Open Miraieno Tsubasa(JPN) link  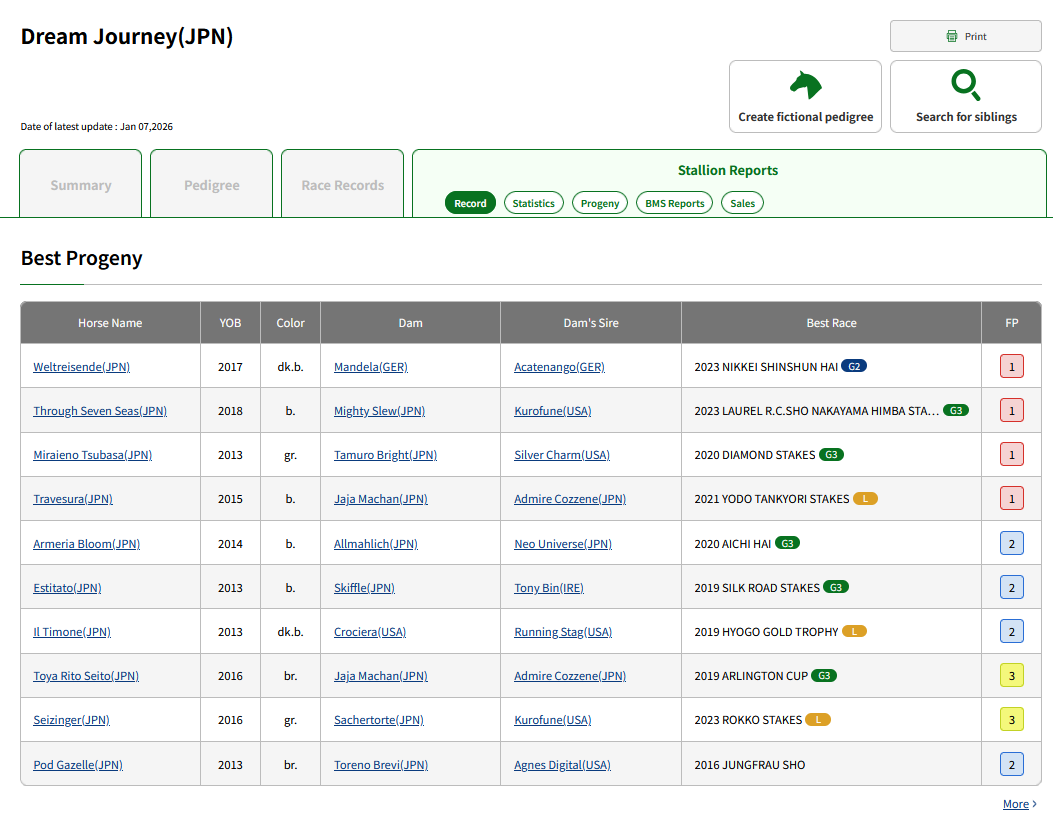(x=93, y=455)
